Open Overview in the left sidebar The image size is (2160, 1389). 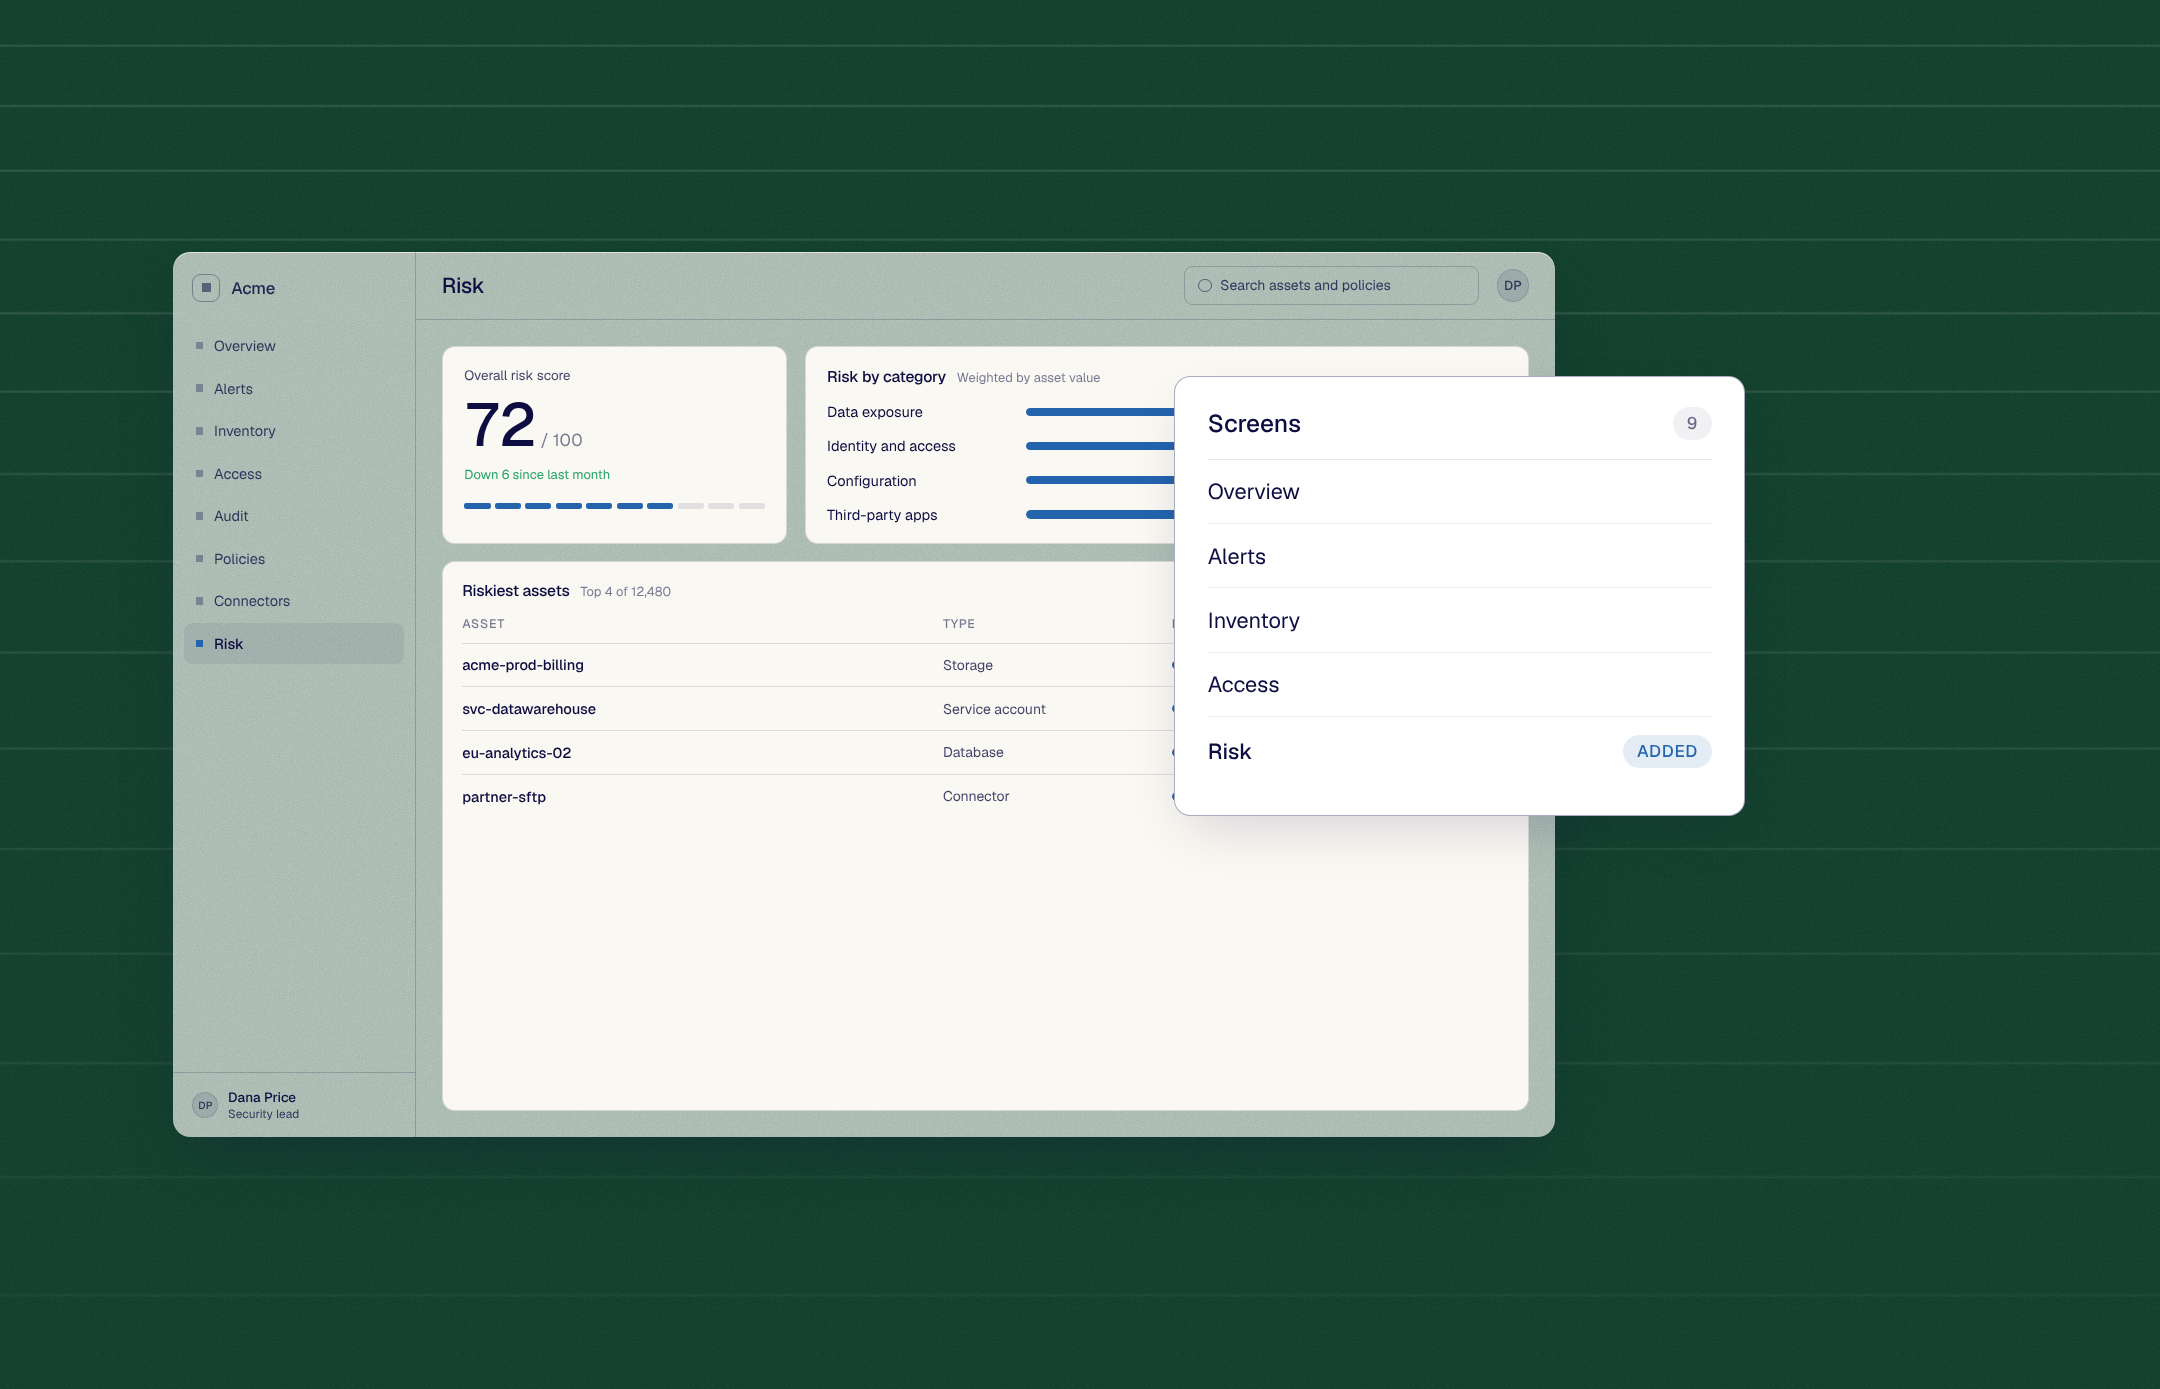294,346
